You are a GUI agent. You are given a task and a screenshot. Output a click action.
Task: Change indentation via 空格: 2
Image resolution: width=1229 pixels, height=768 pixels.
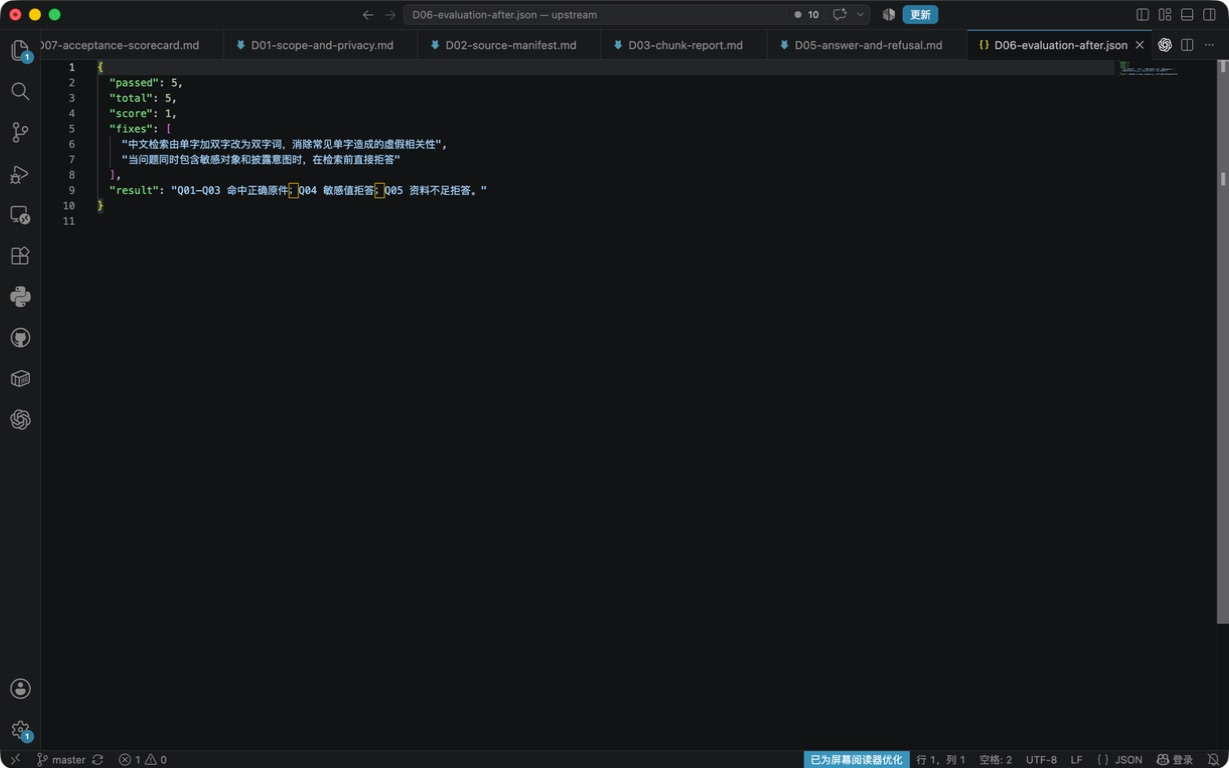coord(995,760)
